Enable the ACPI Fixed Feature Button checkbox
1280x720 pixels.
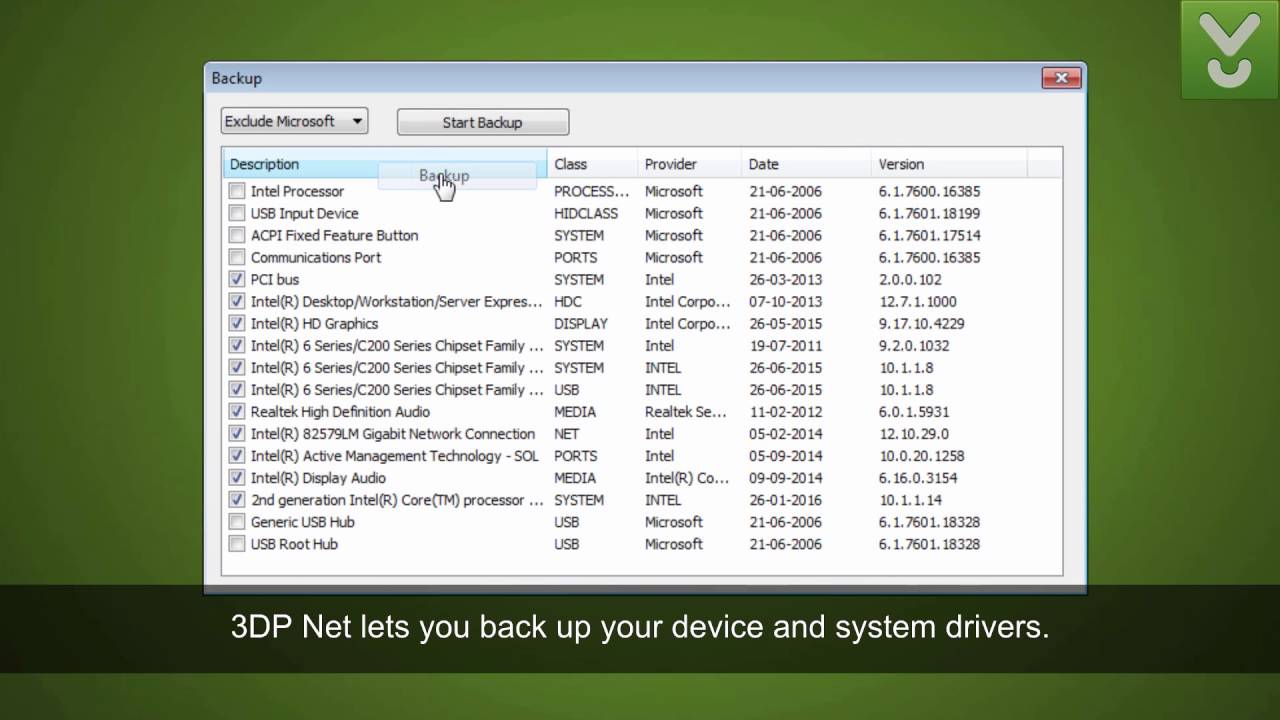pos(237,235)
